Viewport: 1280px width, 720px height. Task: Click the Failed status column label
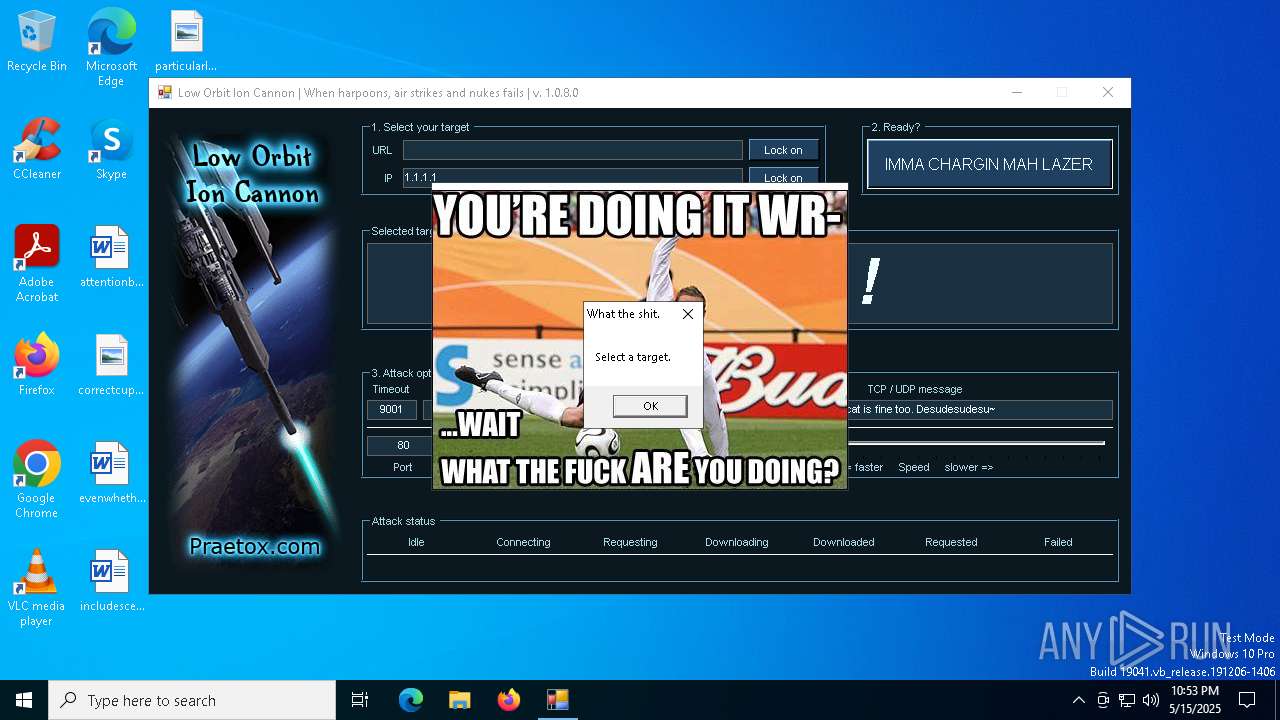[1058, 542]
